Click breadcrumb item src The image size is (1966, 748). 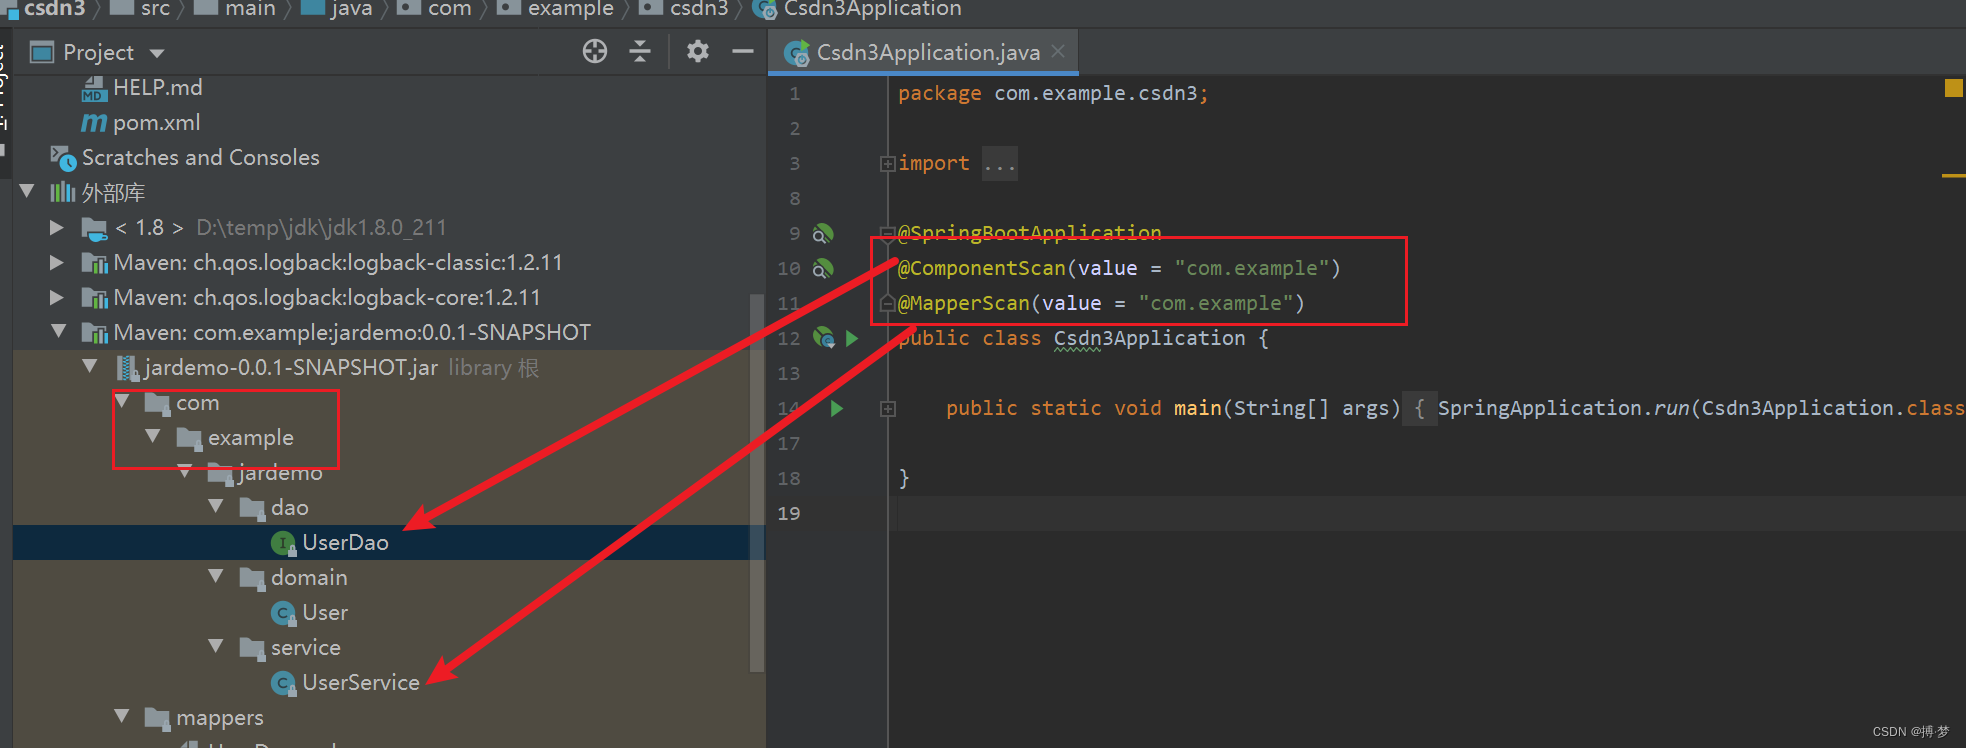155,9
